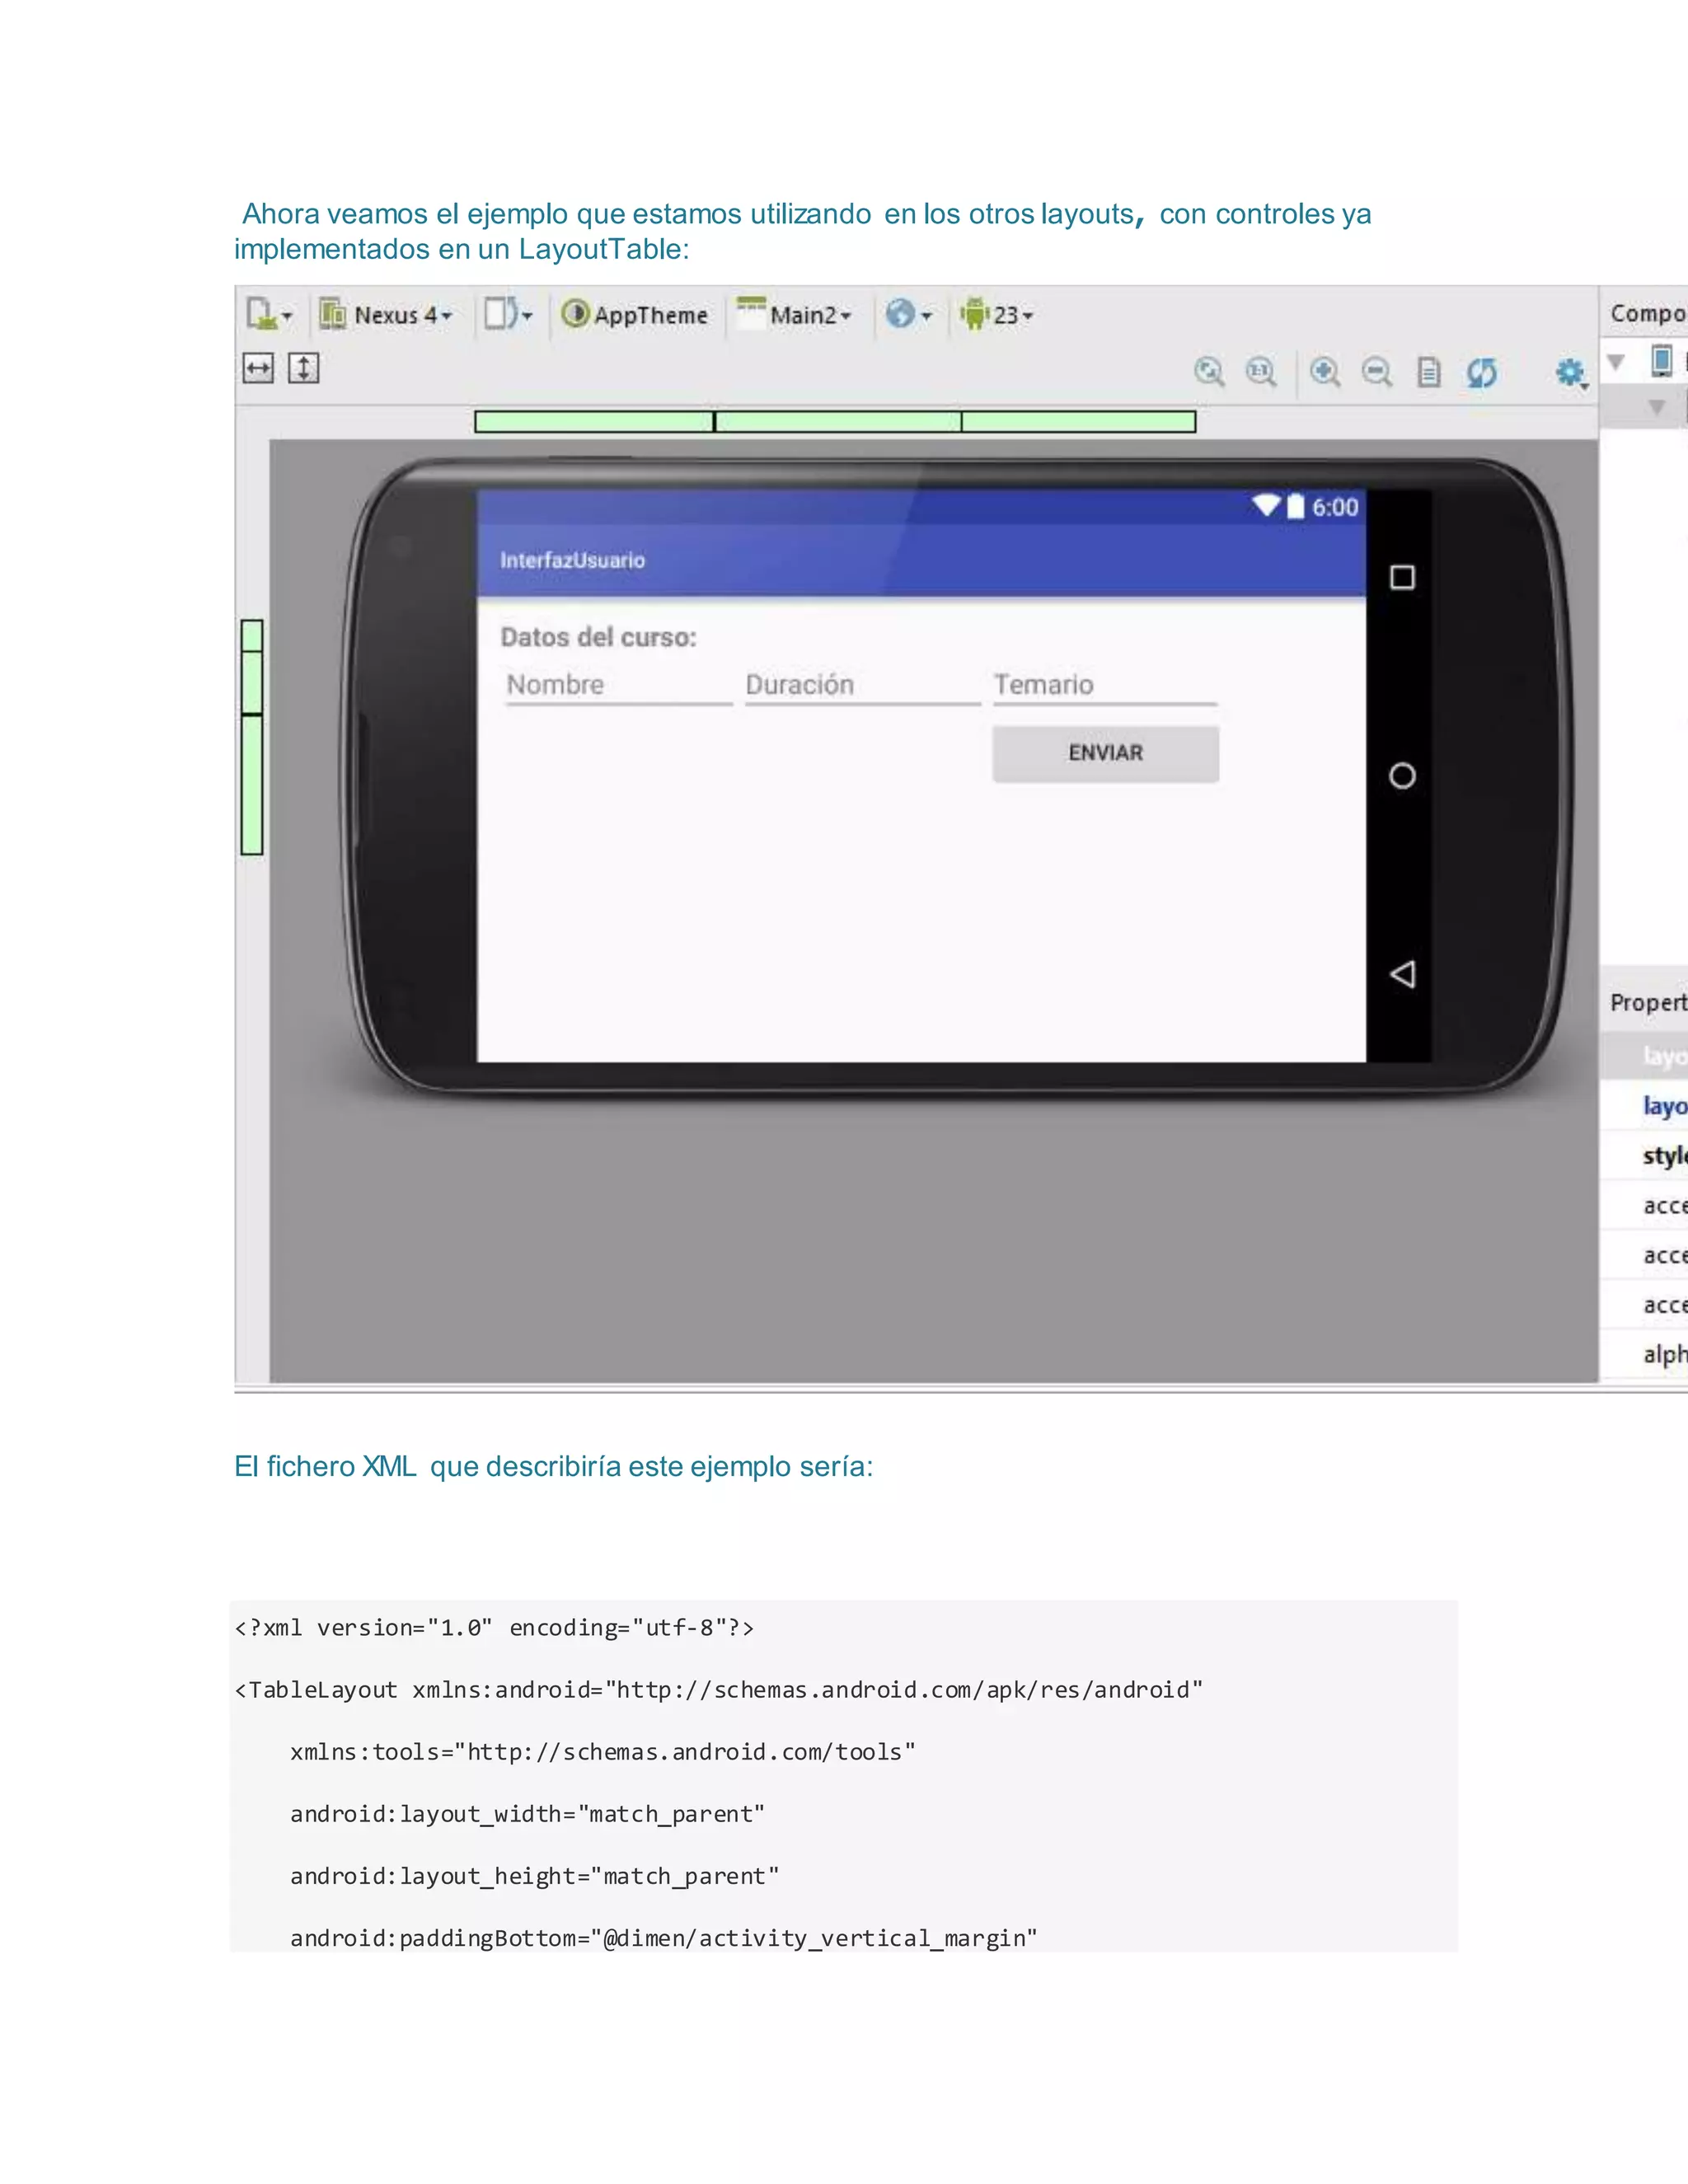This screenshot has height=2184, width=1688.
Task: Click the zoom to actual size icon
Action: pyautogui.click(x=1261, y=373)
